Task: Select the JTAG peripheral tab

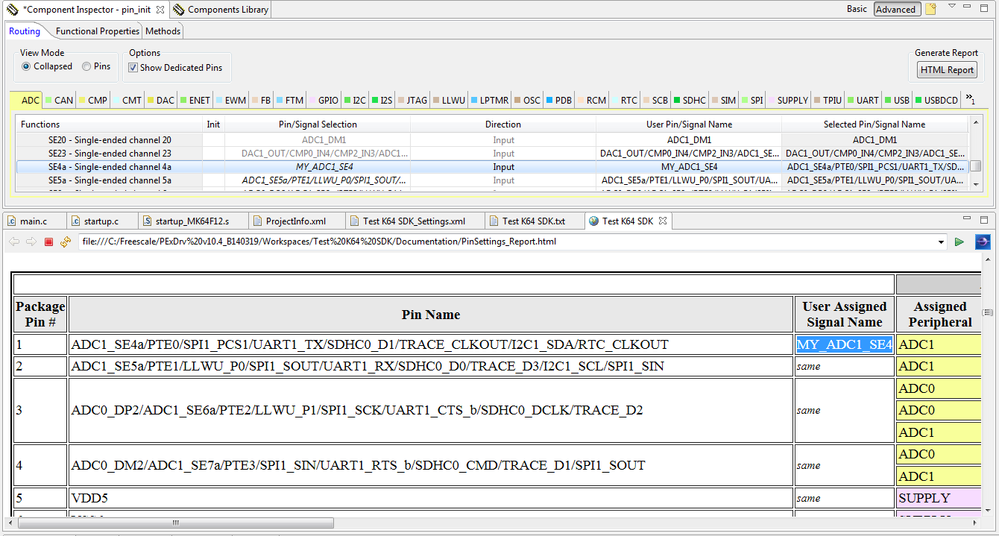Action: [x=413, y=100]
